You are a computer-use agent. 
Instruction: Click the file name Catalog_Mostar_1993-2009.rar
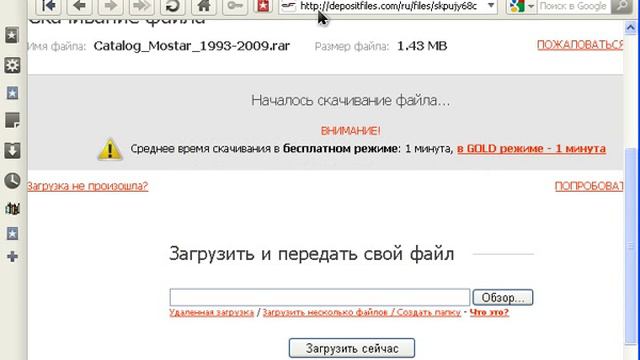point(191,46)
